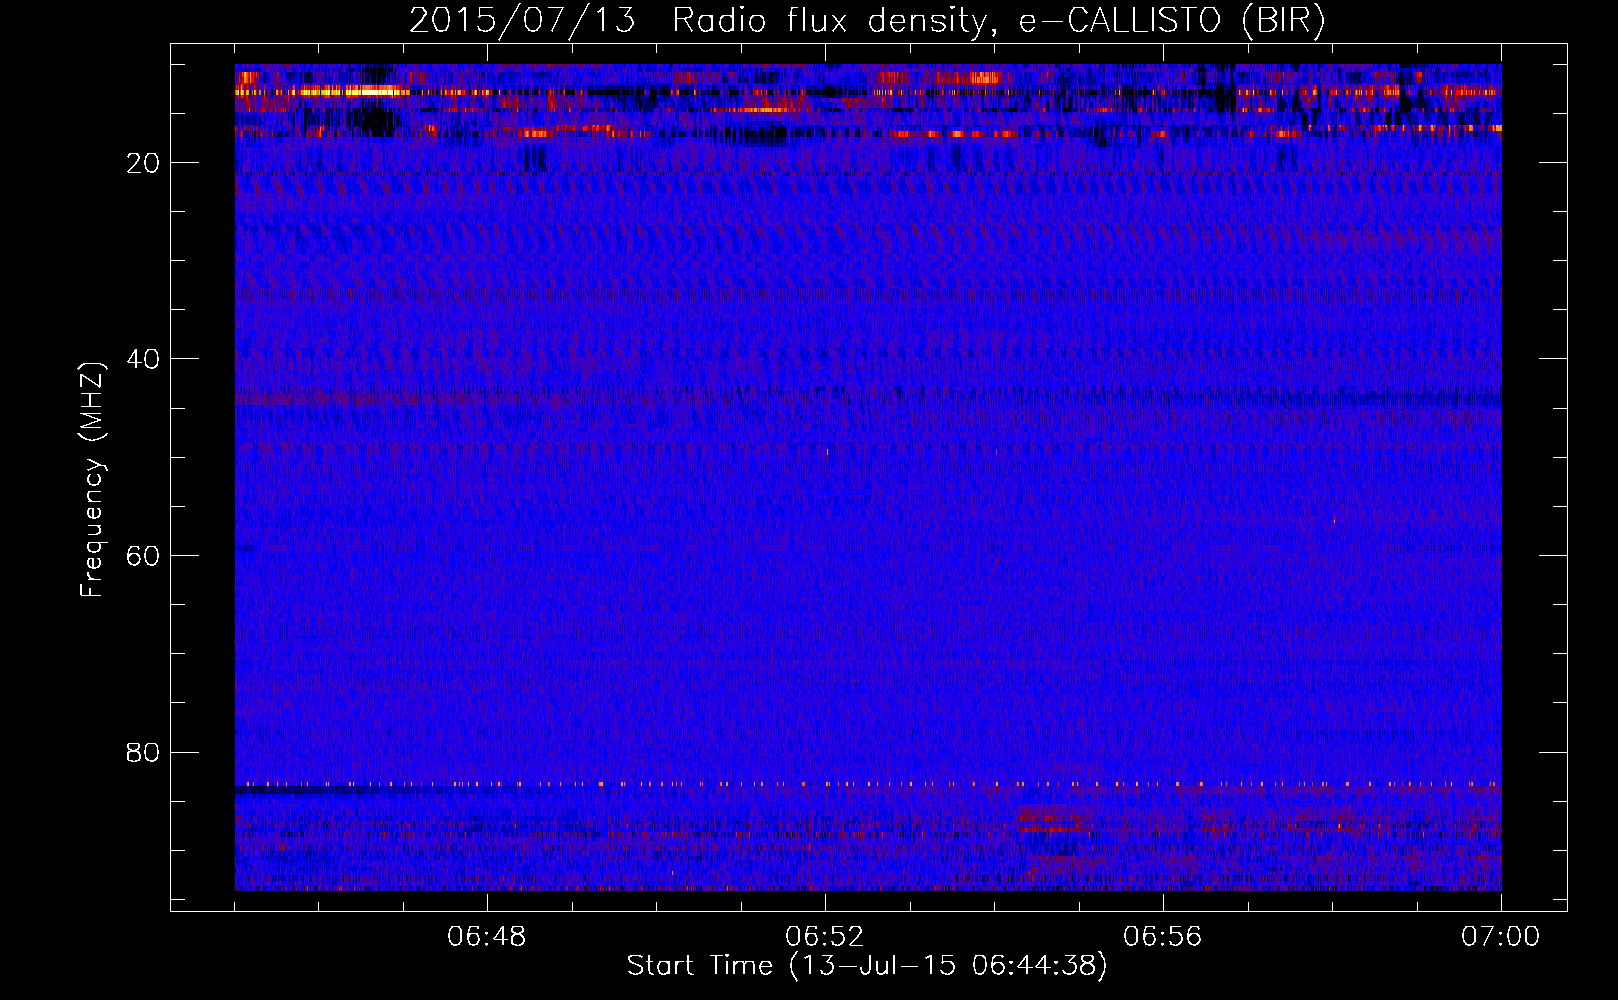Click the 07:00 time tick label
The image size is (1618, 1000).
(x=1501, y=937)
